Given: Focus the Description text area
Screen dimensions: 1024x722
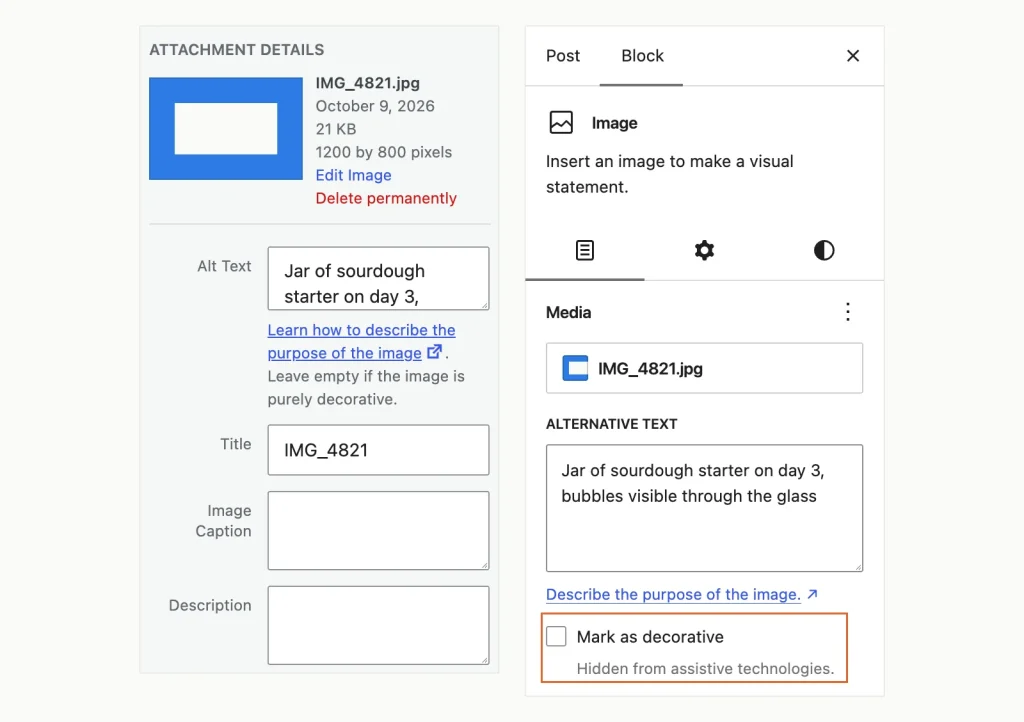Looking at the screenshot, I should pos(378,625).
